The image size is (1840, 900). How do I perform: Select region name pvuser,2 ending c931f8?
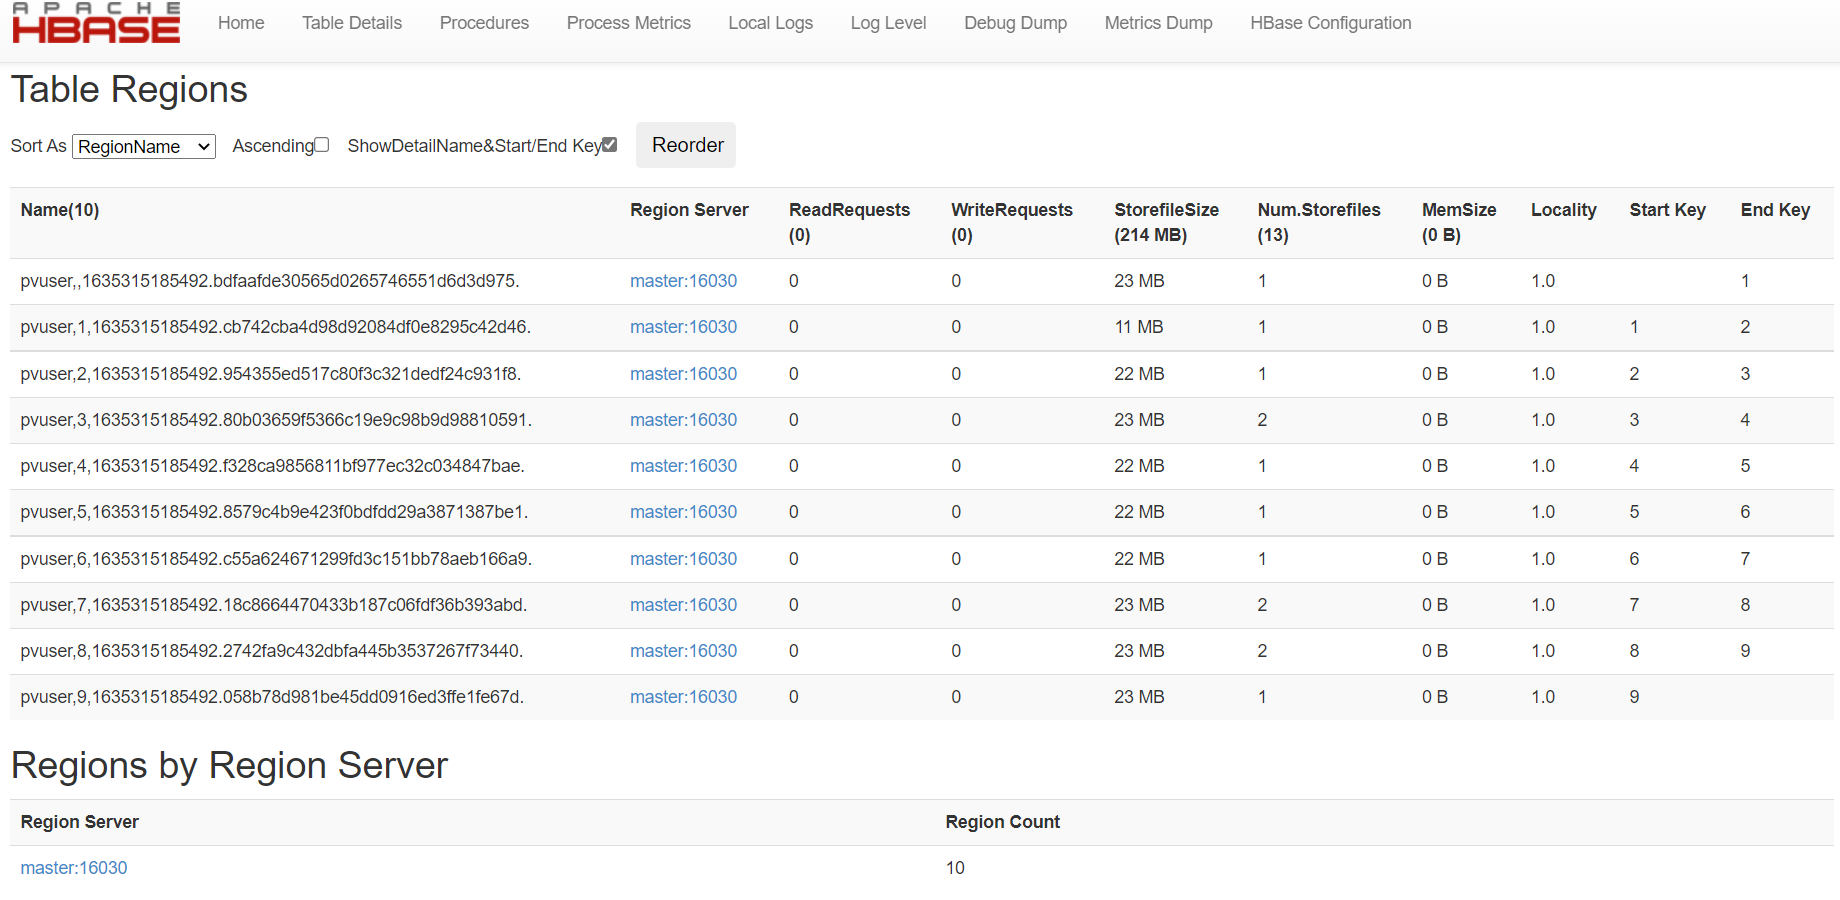click(x=271, y=374)
